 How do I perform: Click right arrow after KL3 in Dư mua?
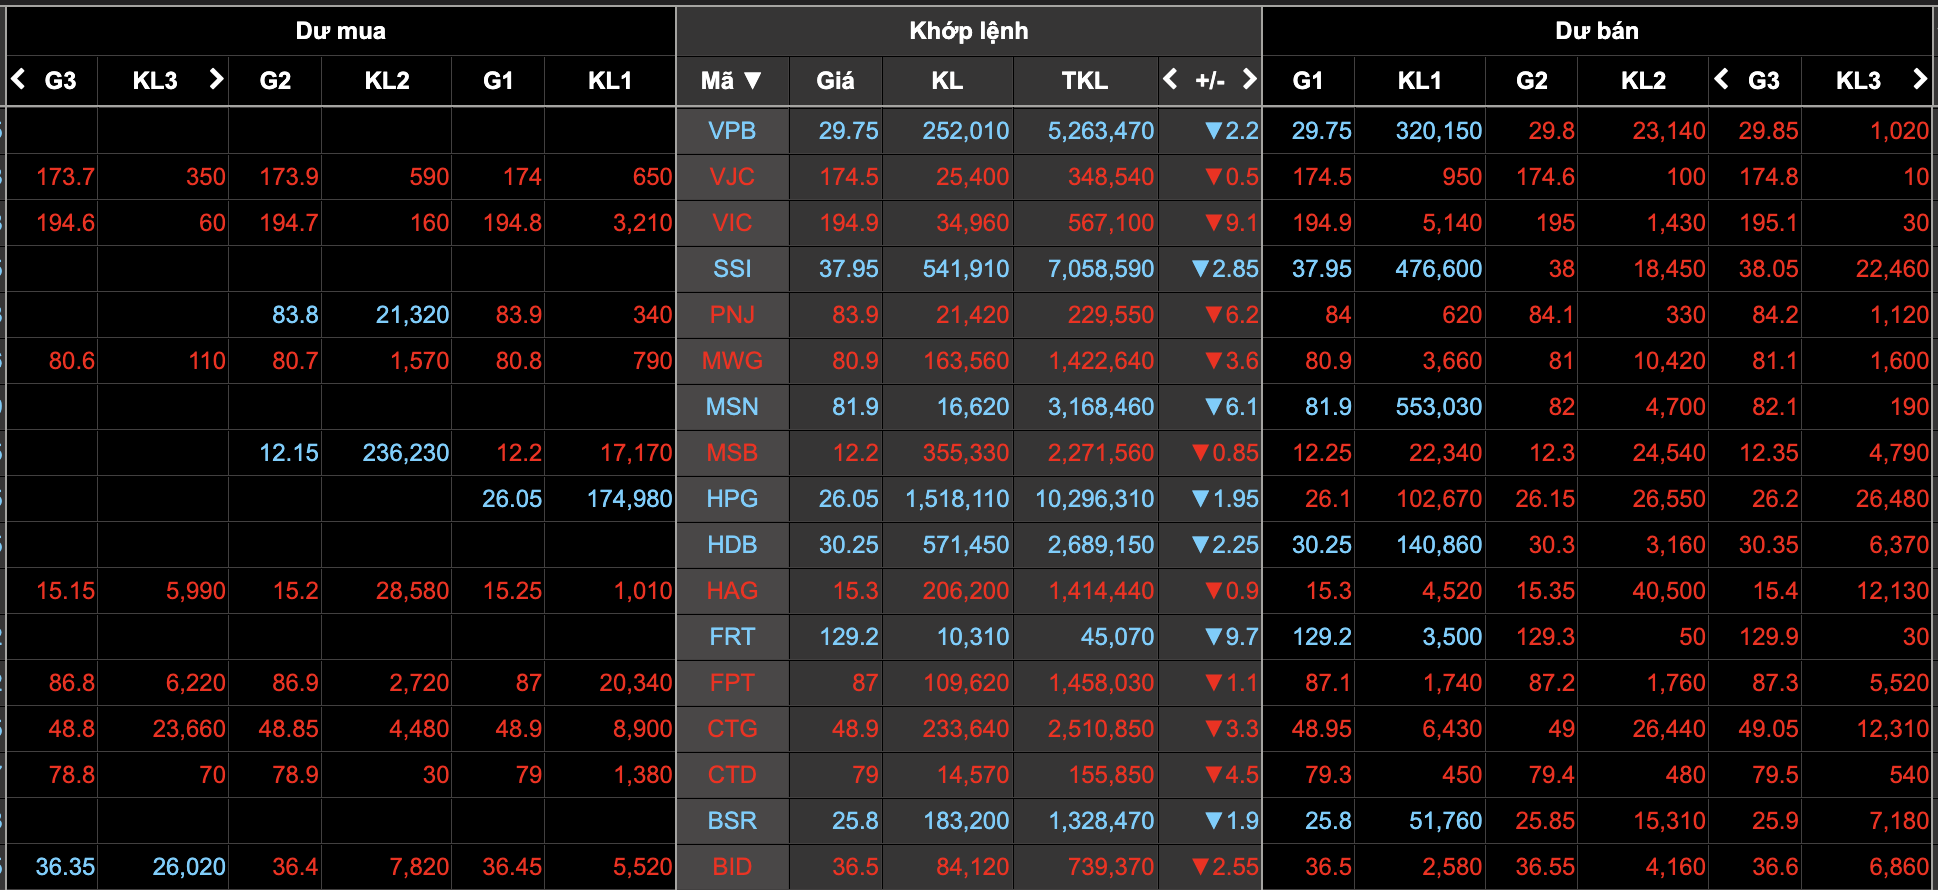[x=215, y=79]
